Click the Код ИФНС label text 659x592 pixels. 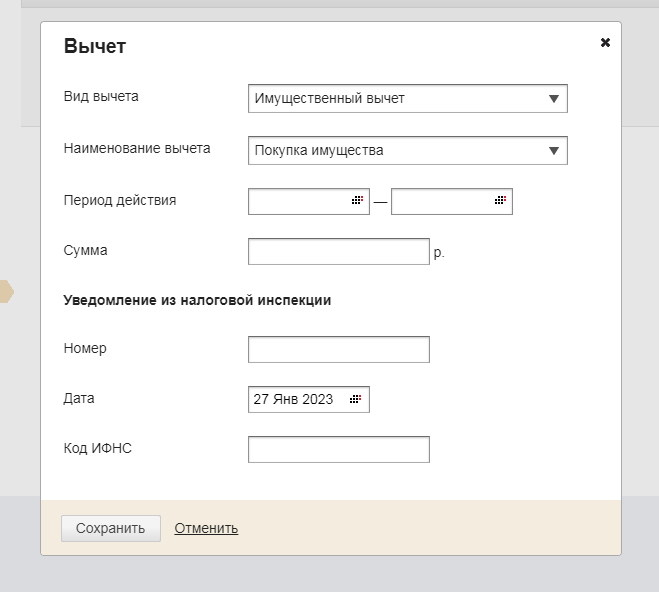pyautogui.click(x=97, y=449)
